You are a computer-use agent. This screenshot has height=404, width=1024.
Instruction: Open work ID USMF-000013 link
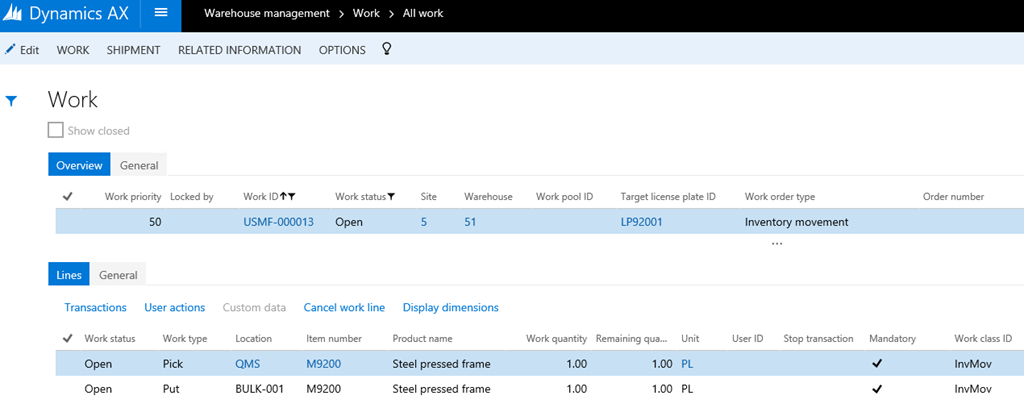(278, 222)
